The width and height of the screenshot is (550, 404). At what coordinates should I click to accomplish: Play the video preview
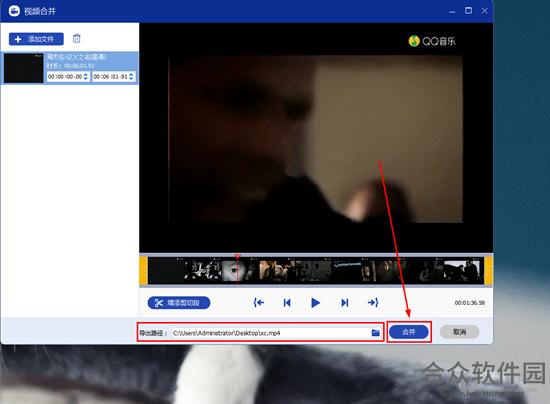pyautogui.click(x=315, y=303)
